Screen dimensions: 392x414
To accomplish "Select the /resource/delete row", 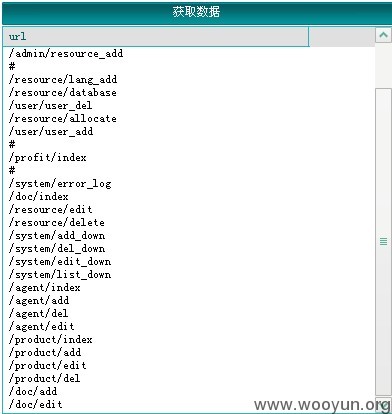I will click(57, 223).
